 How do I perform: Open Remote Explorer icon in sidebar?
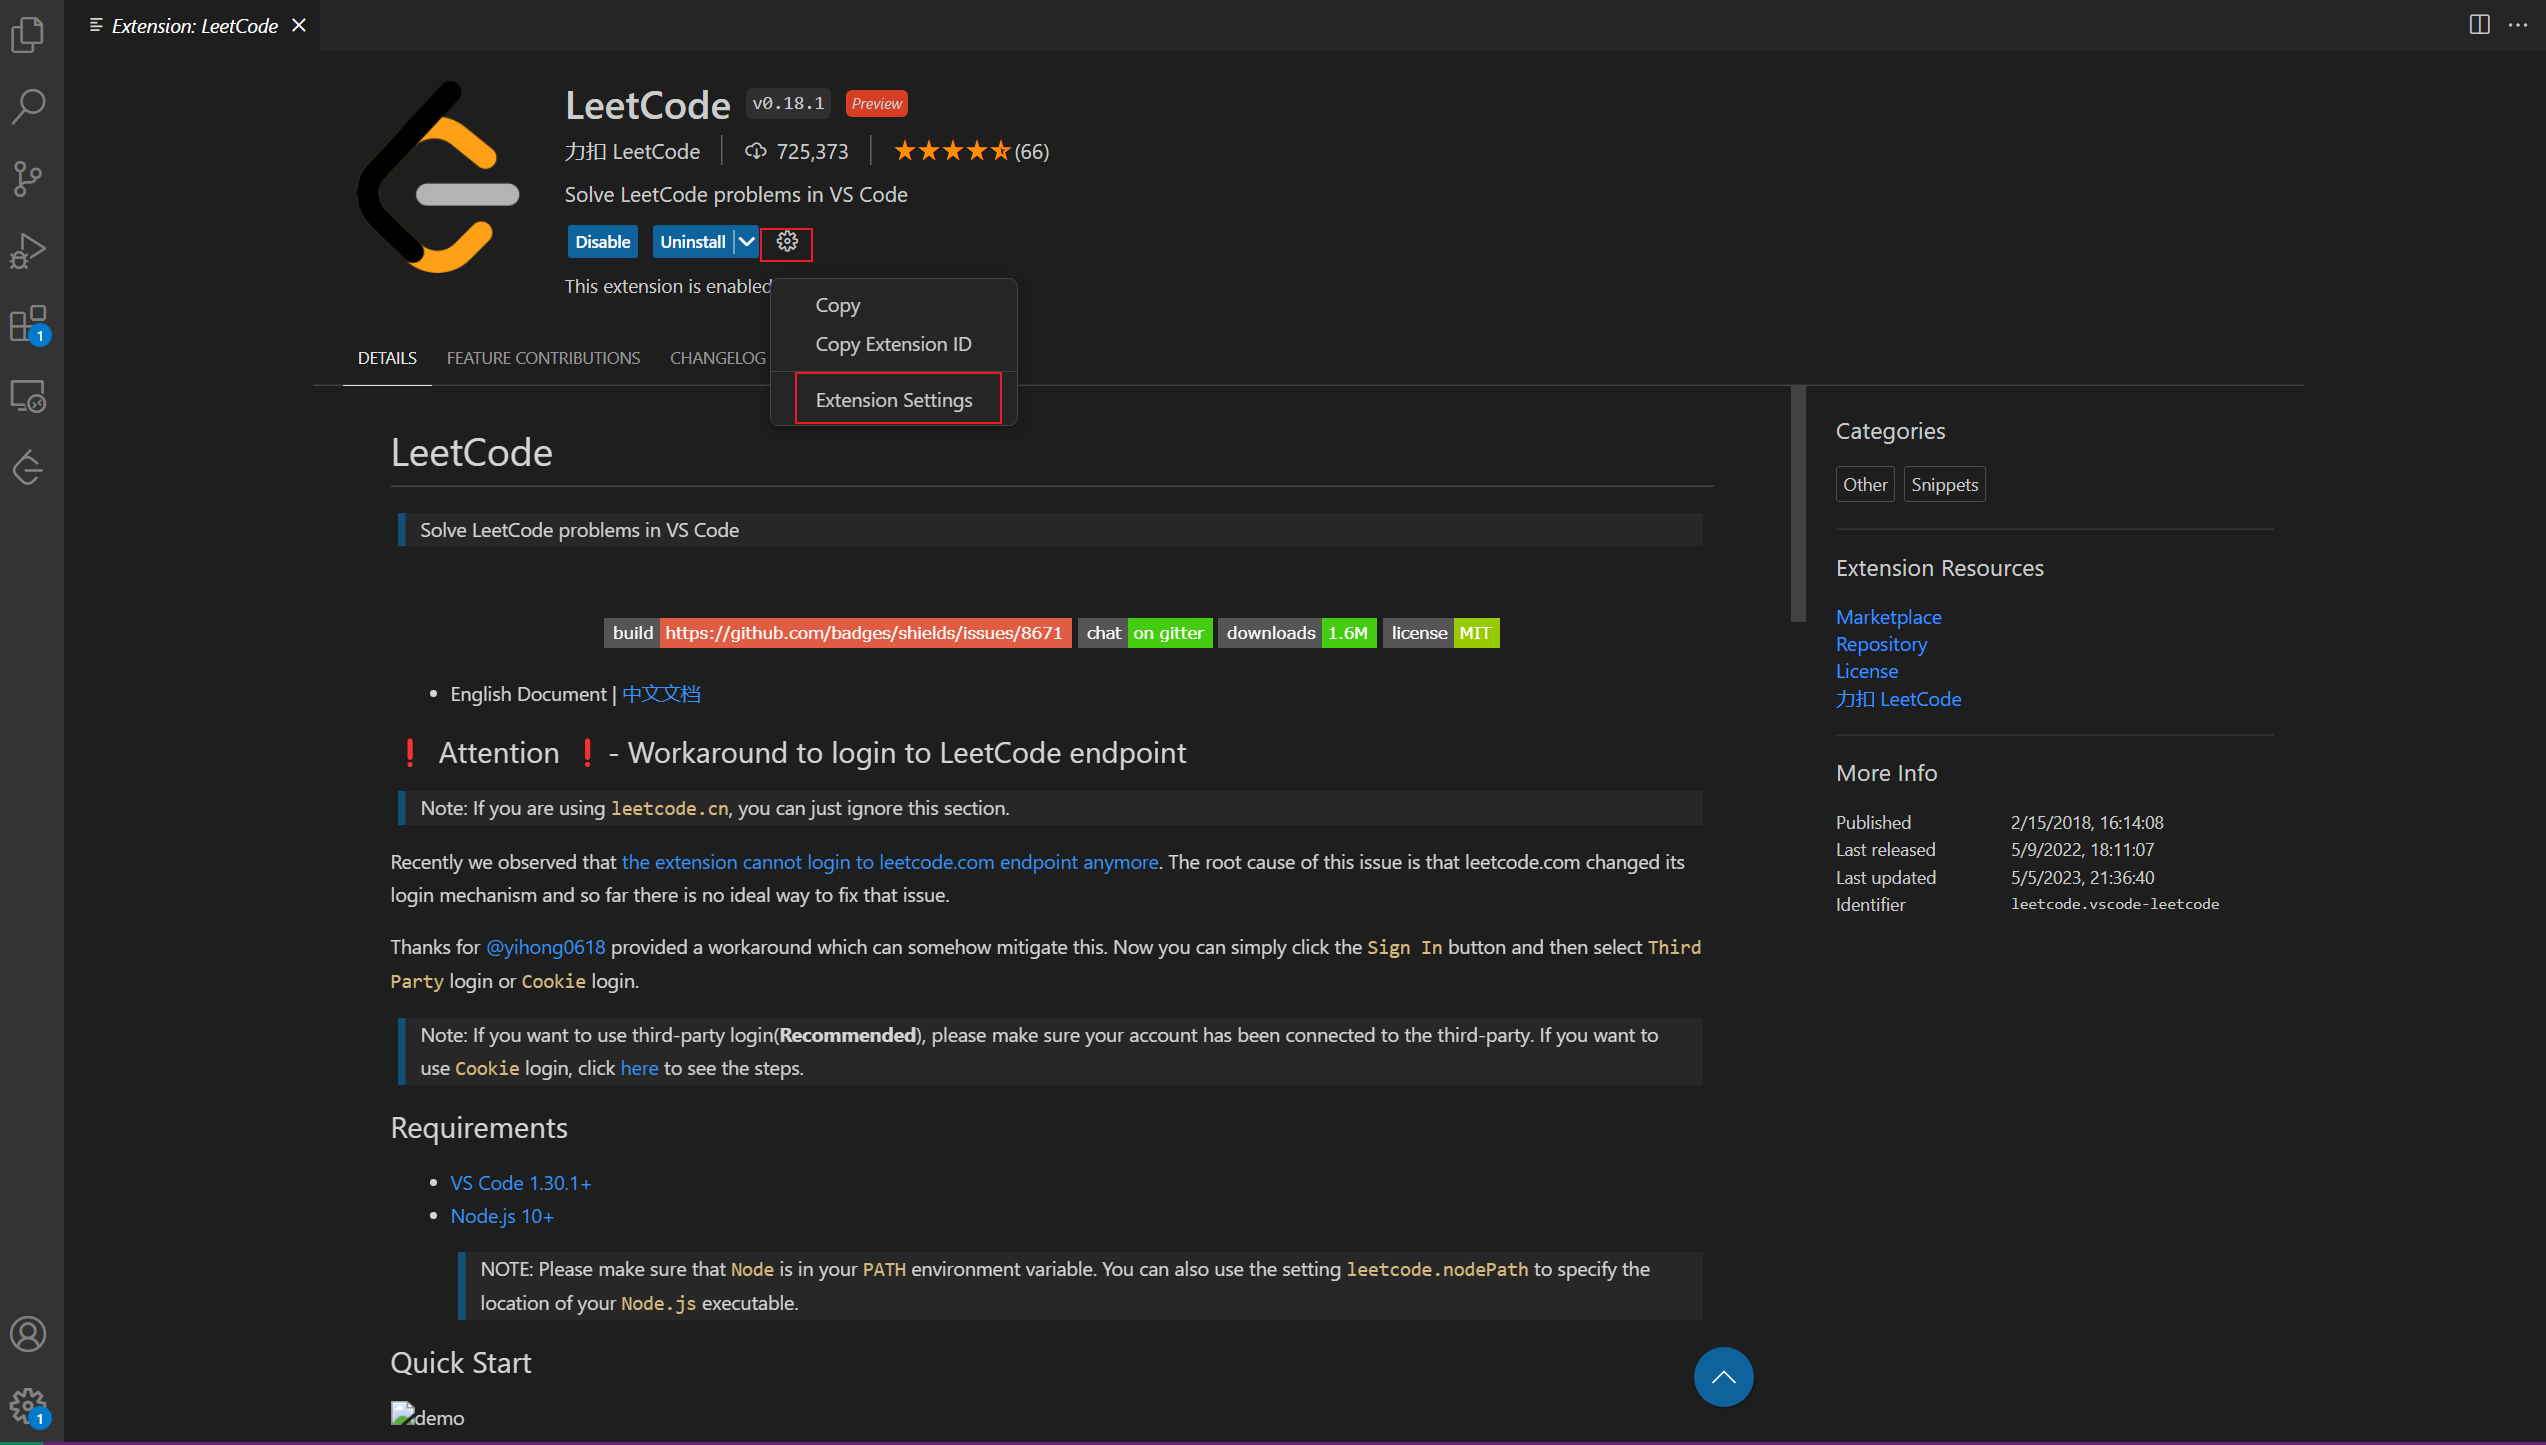(28, 397)
